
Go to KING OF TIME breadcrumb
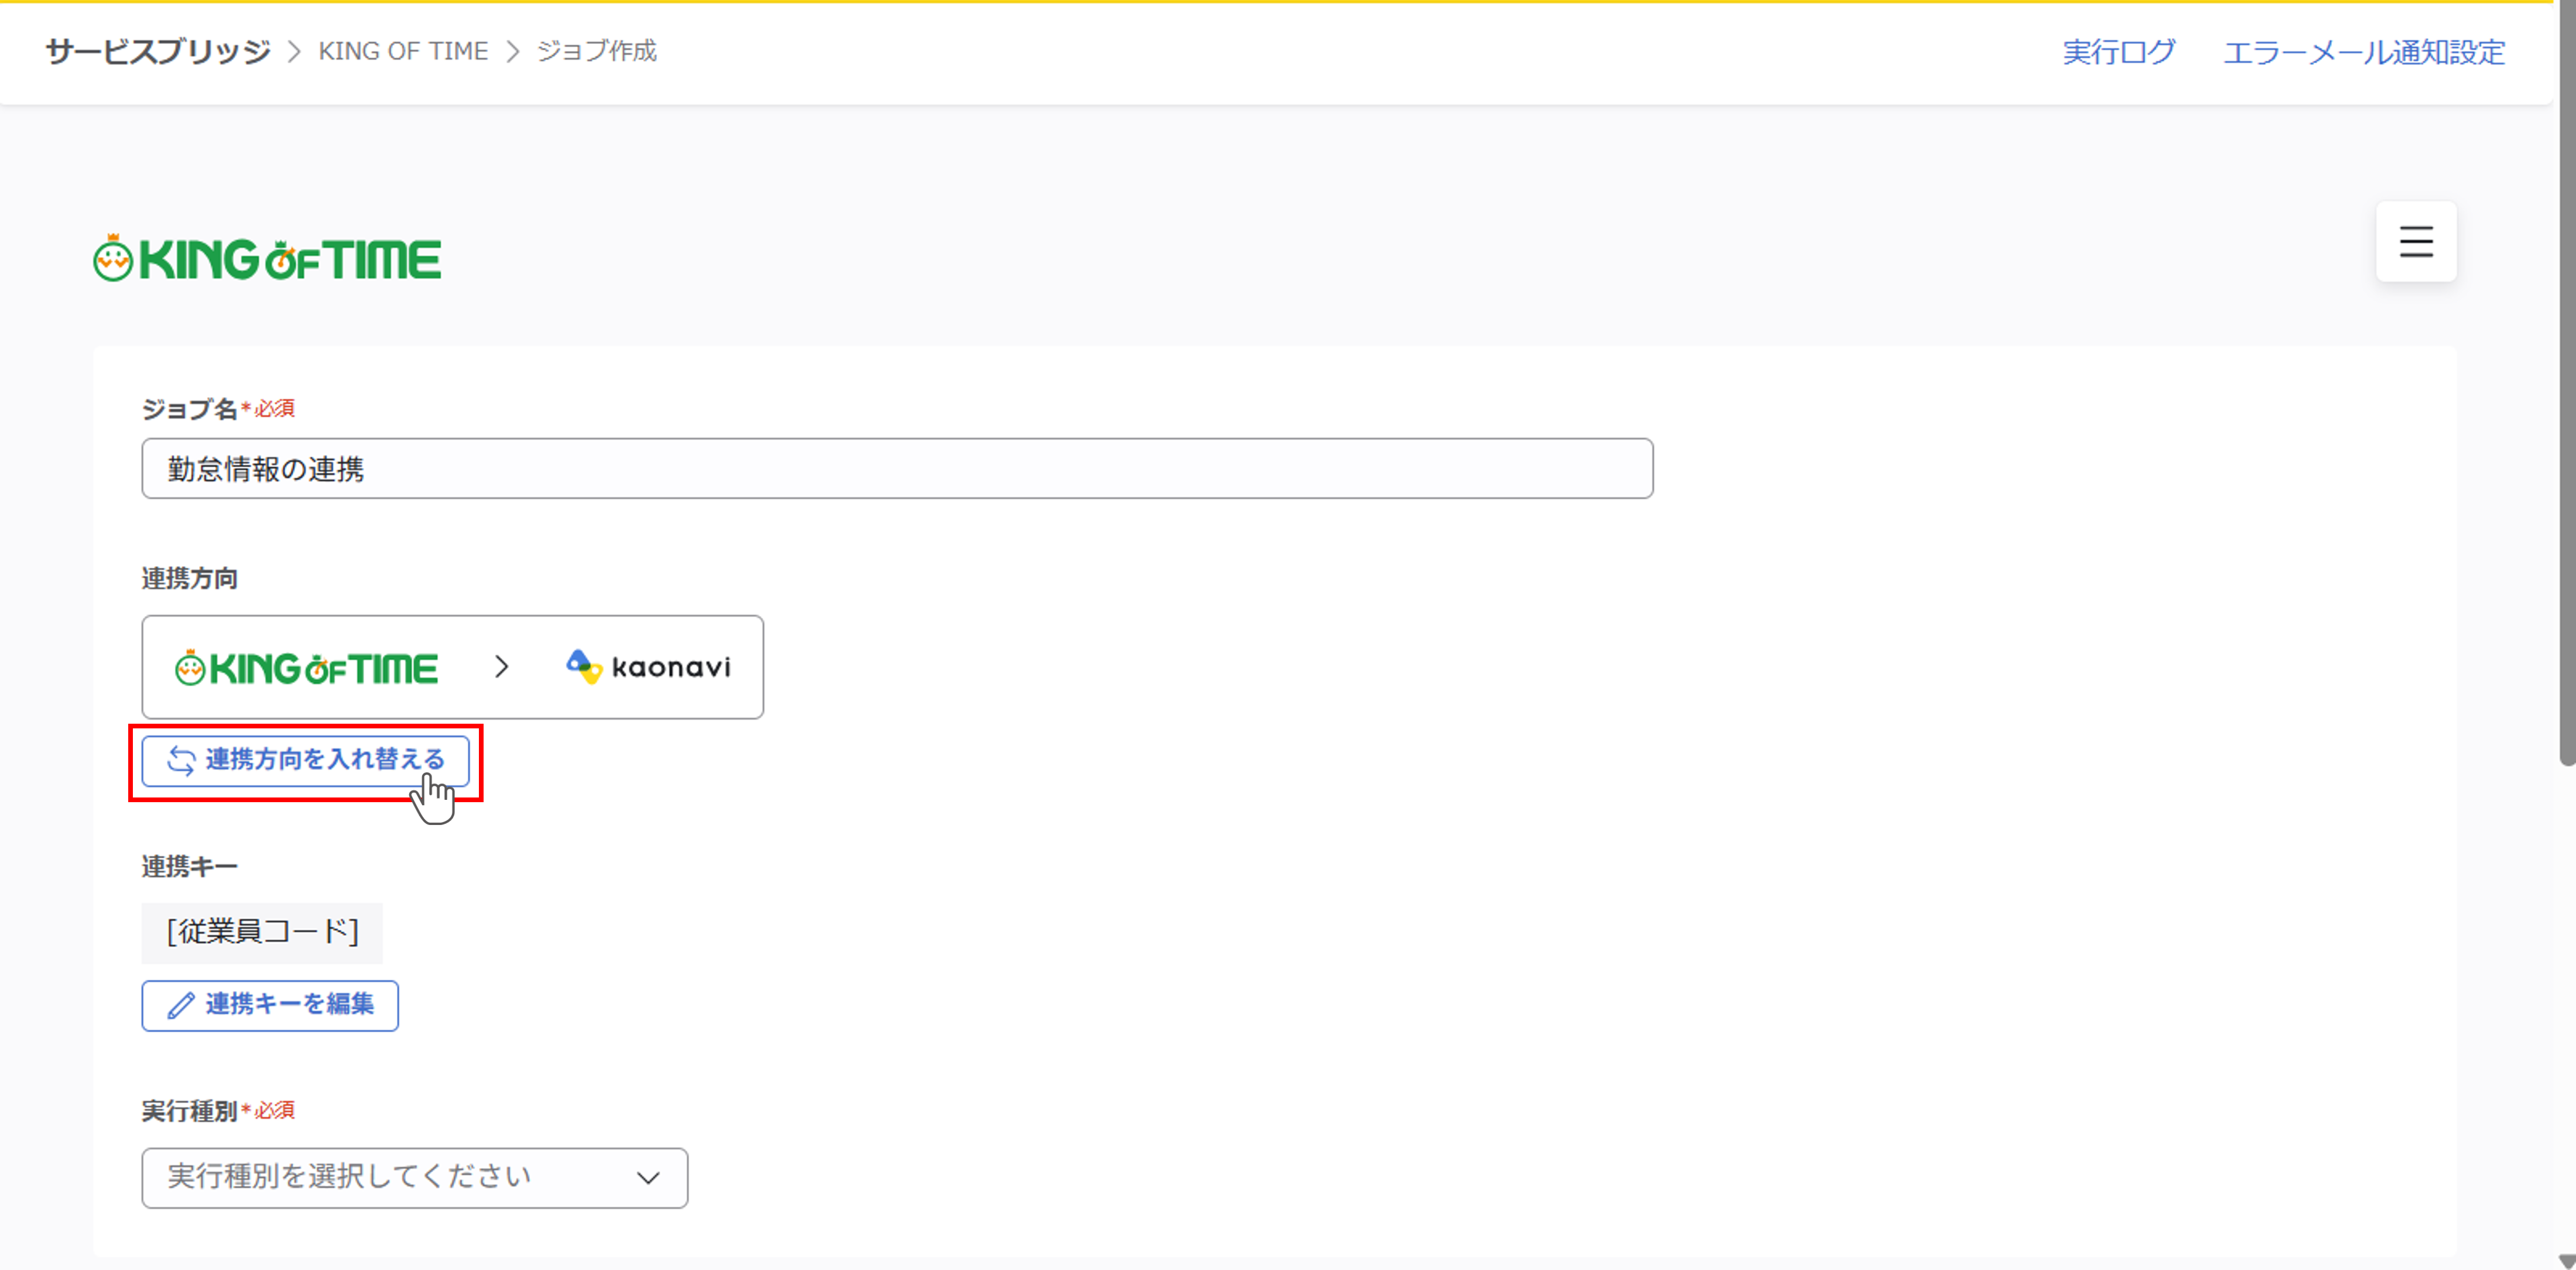(x=403, y=51)
